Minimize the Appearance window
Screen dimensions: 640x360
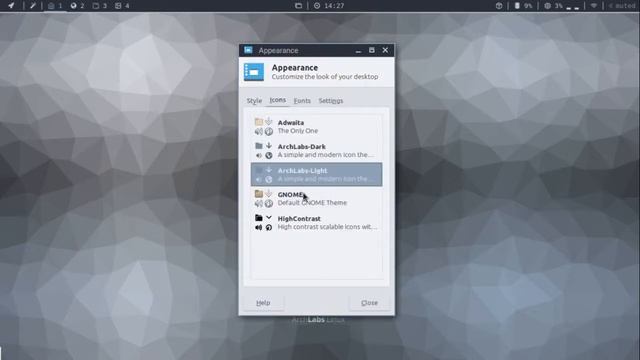pyautogui.click(x=358, y=50)
